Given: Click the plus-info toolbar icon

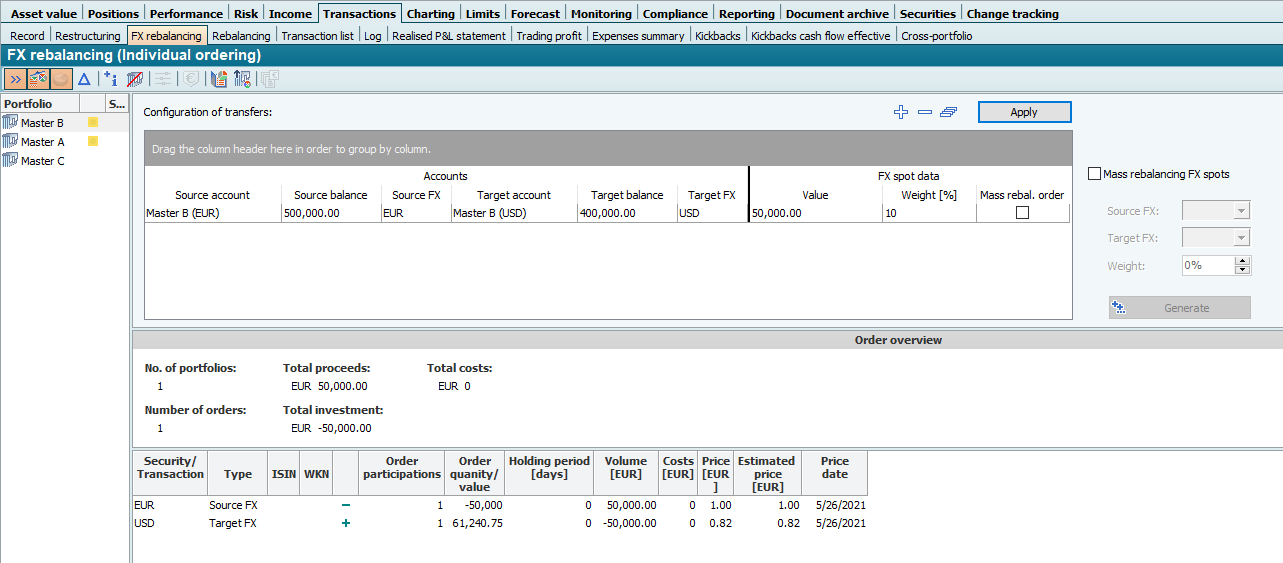Looking at the screenshot, I should tap(111, 79).
